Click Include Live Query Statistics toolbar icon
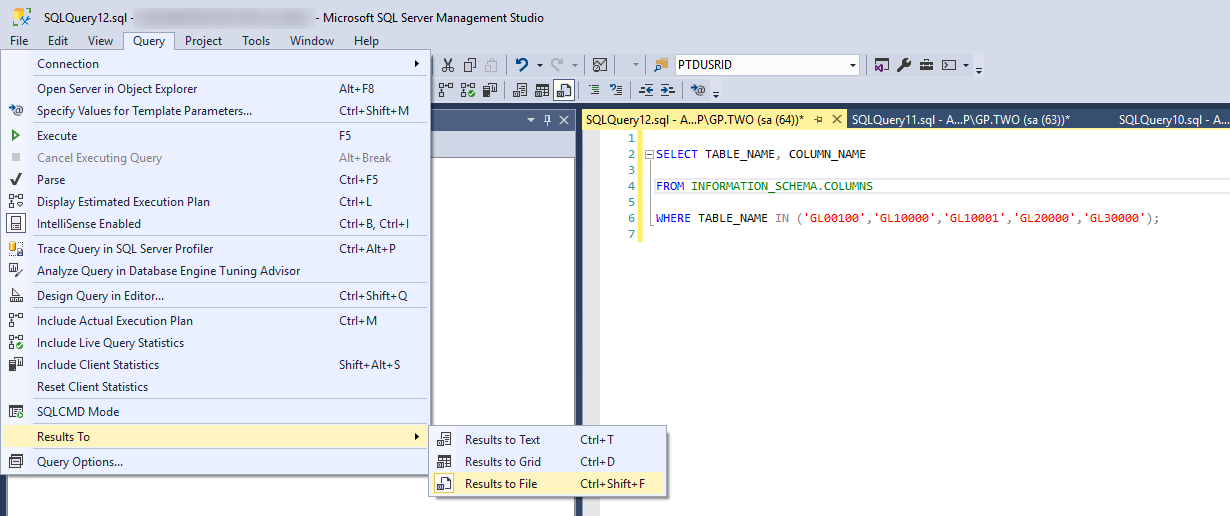 click(x=468, y=90)
